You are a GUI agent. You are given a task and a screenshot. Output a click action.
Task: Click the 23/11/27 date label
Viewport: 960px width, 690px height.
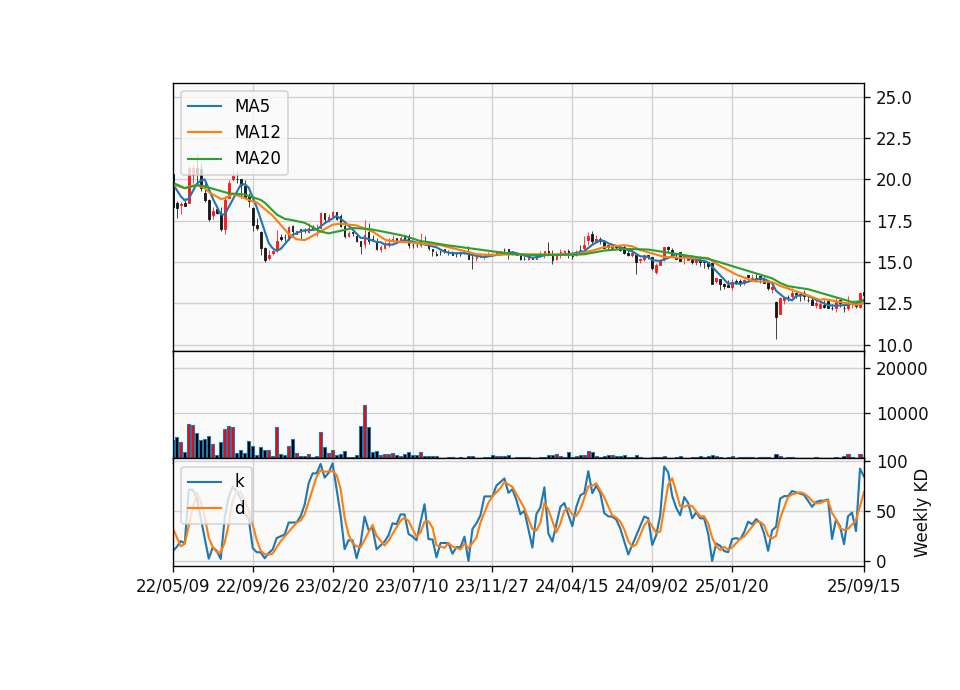pos(492,586)
